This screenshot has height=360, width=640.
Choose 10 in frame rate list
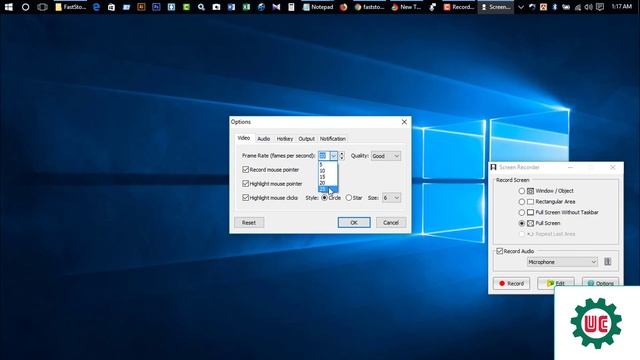click(x=328, y=171)
